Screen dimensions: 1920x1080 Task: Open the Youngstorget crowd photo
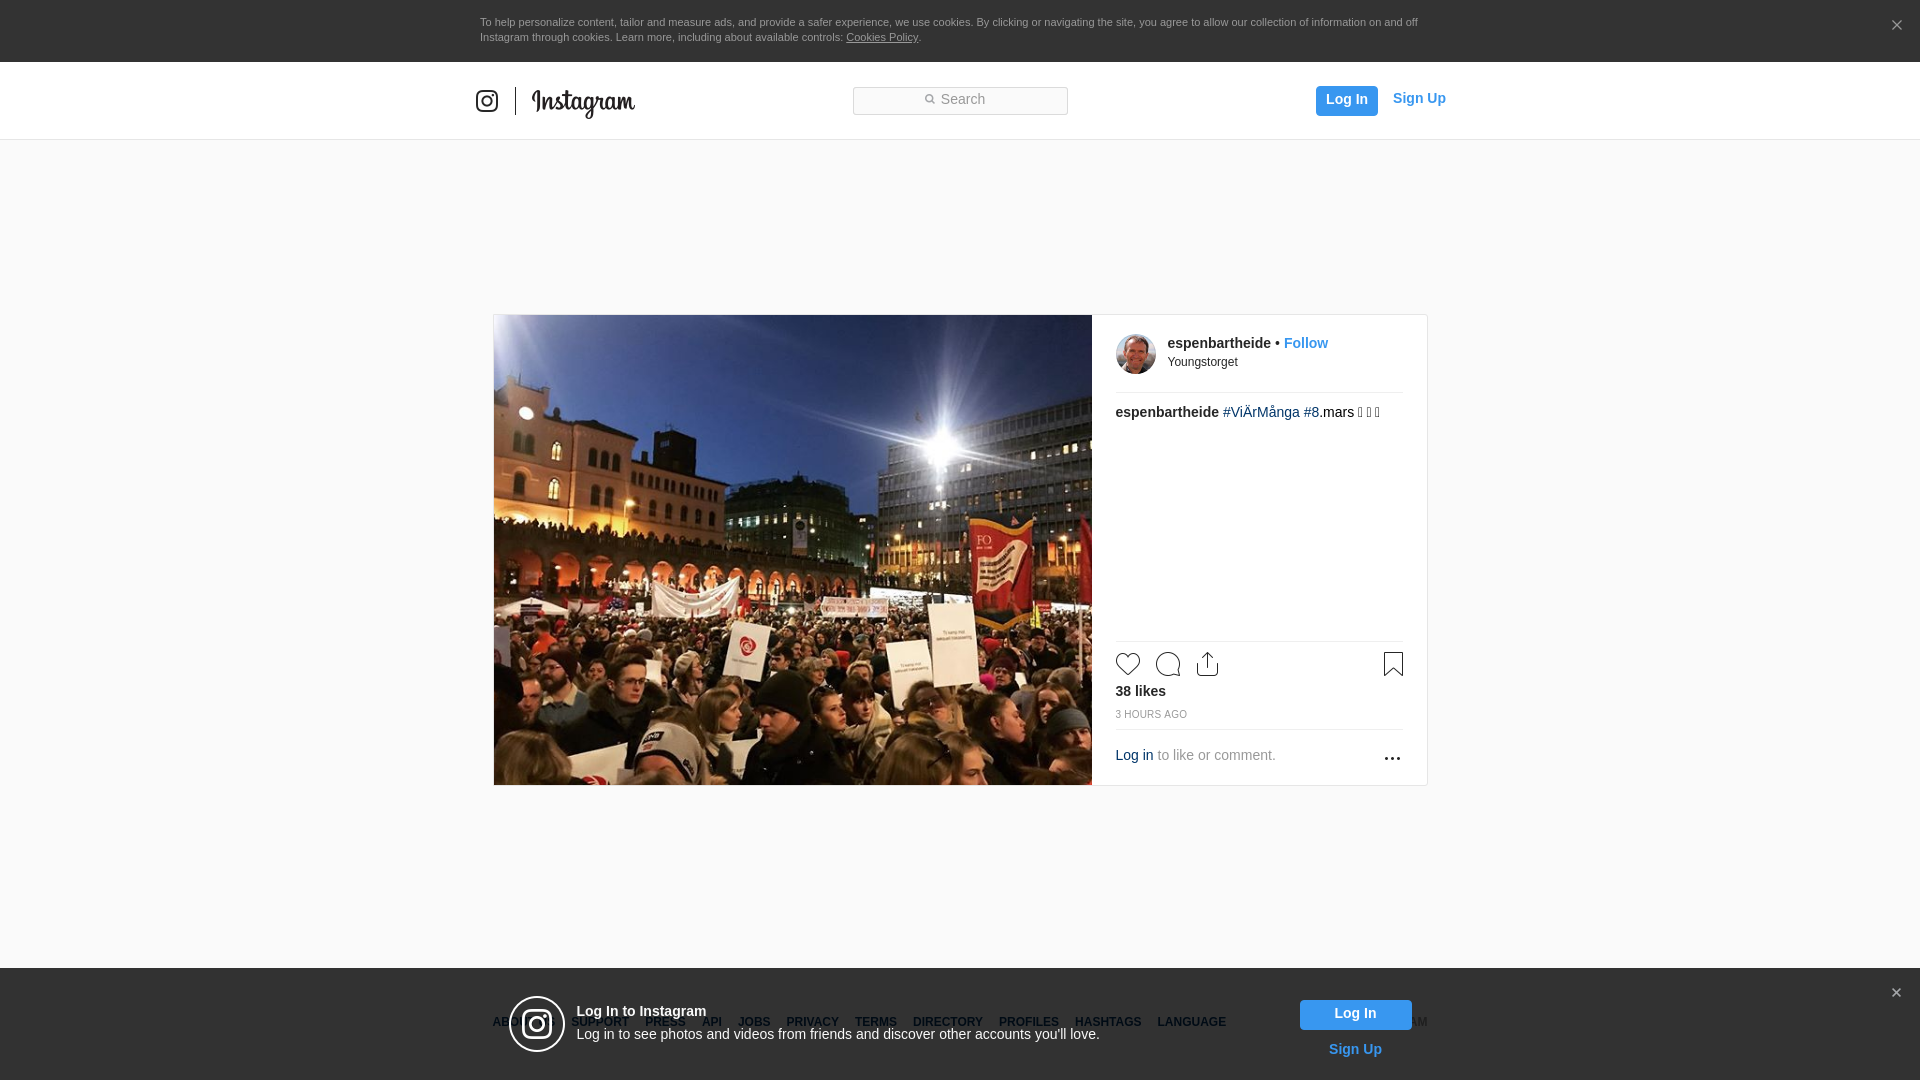793,550
